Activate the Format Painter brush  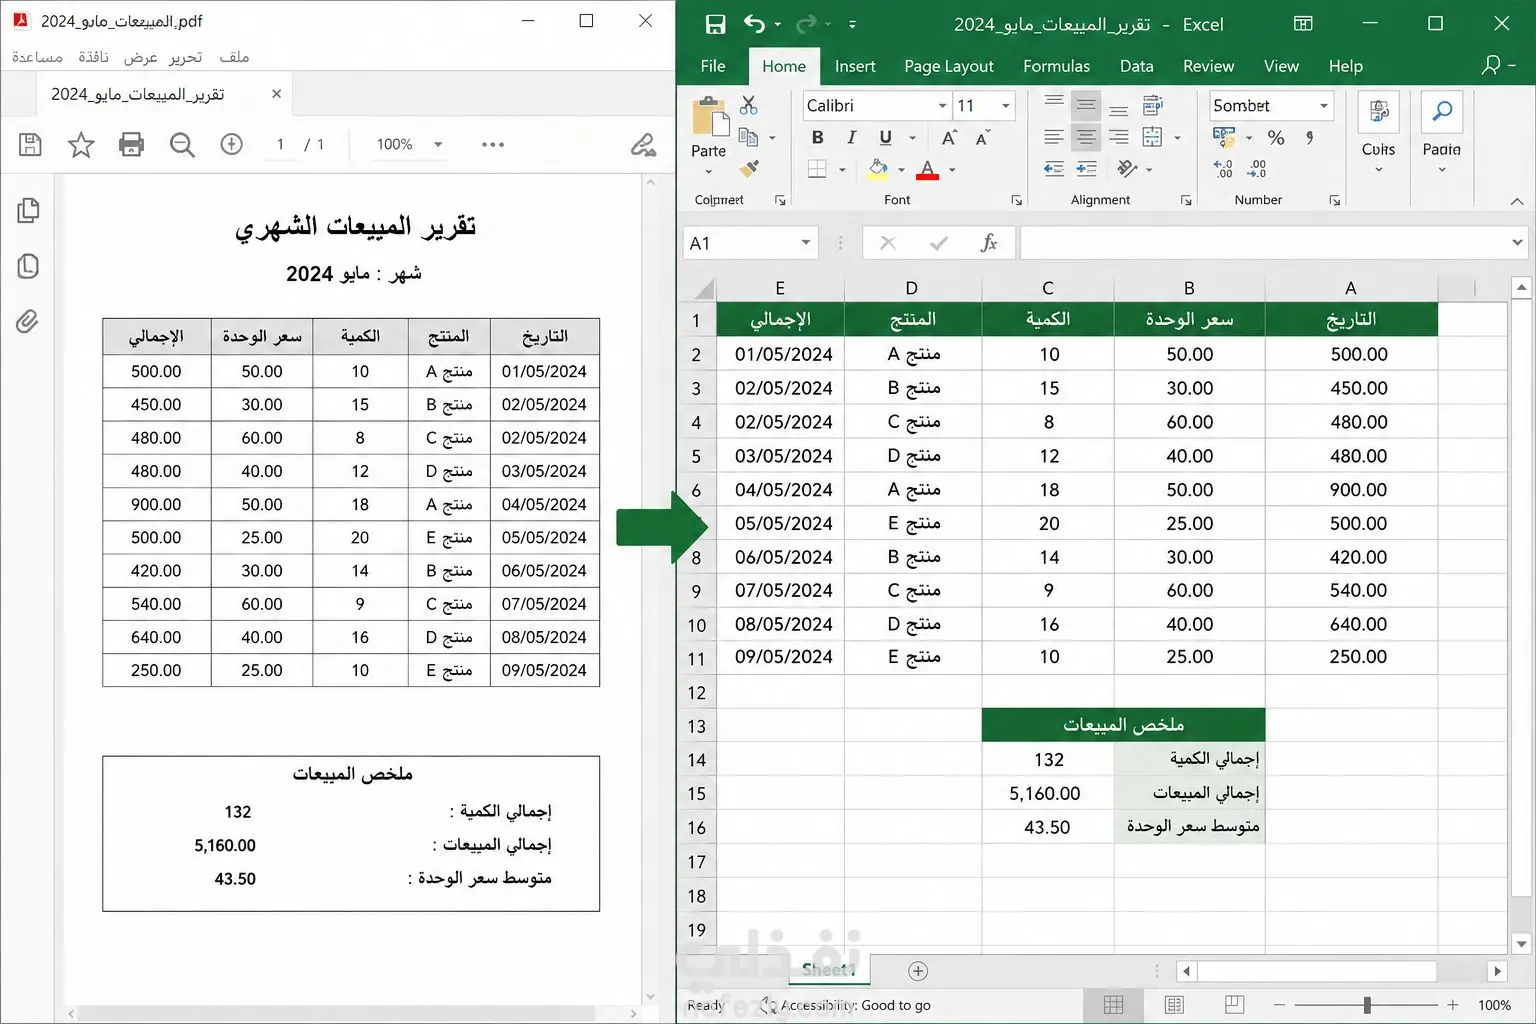click(749, 168)
